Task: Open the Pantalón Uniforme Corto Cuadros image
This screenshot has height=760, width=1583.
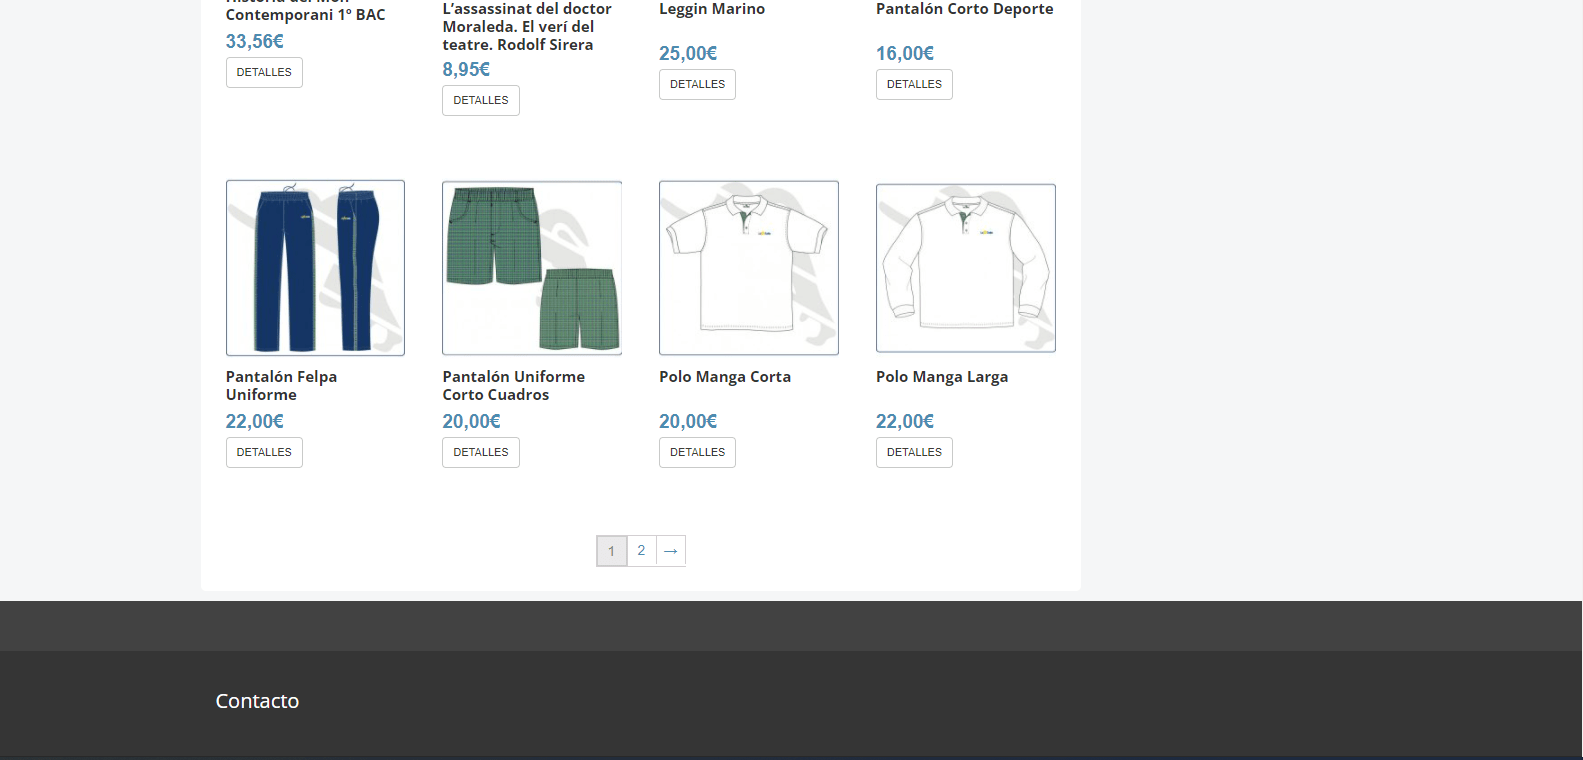Action: tap(532, 268)
